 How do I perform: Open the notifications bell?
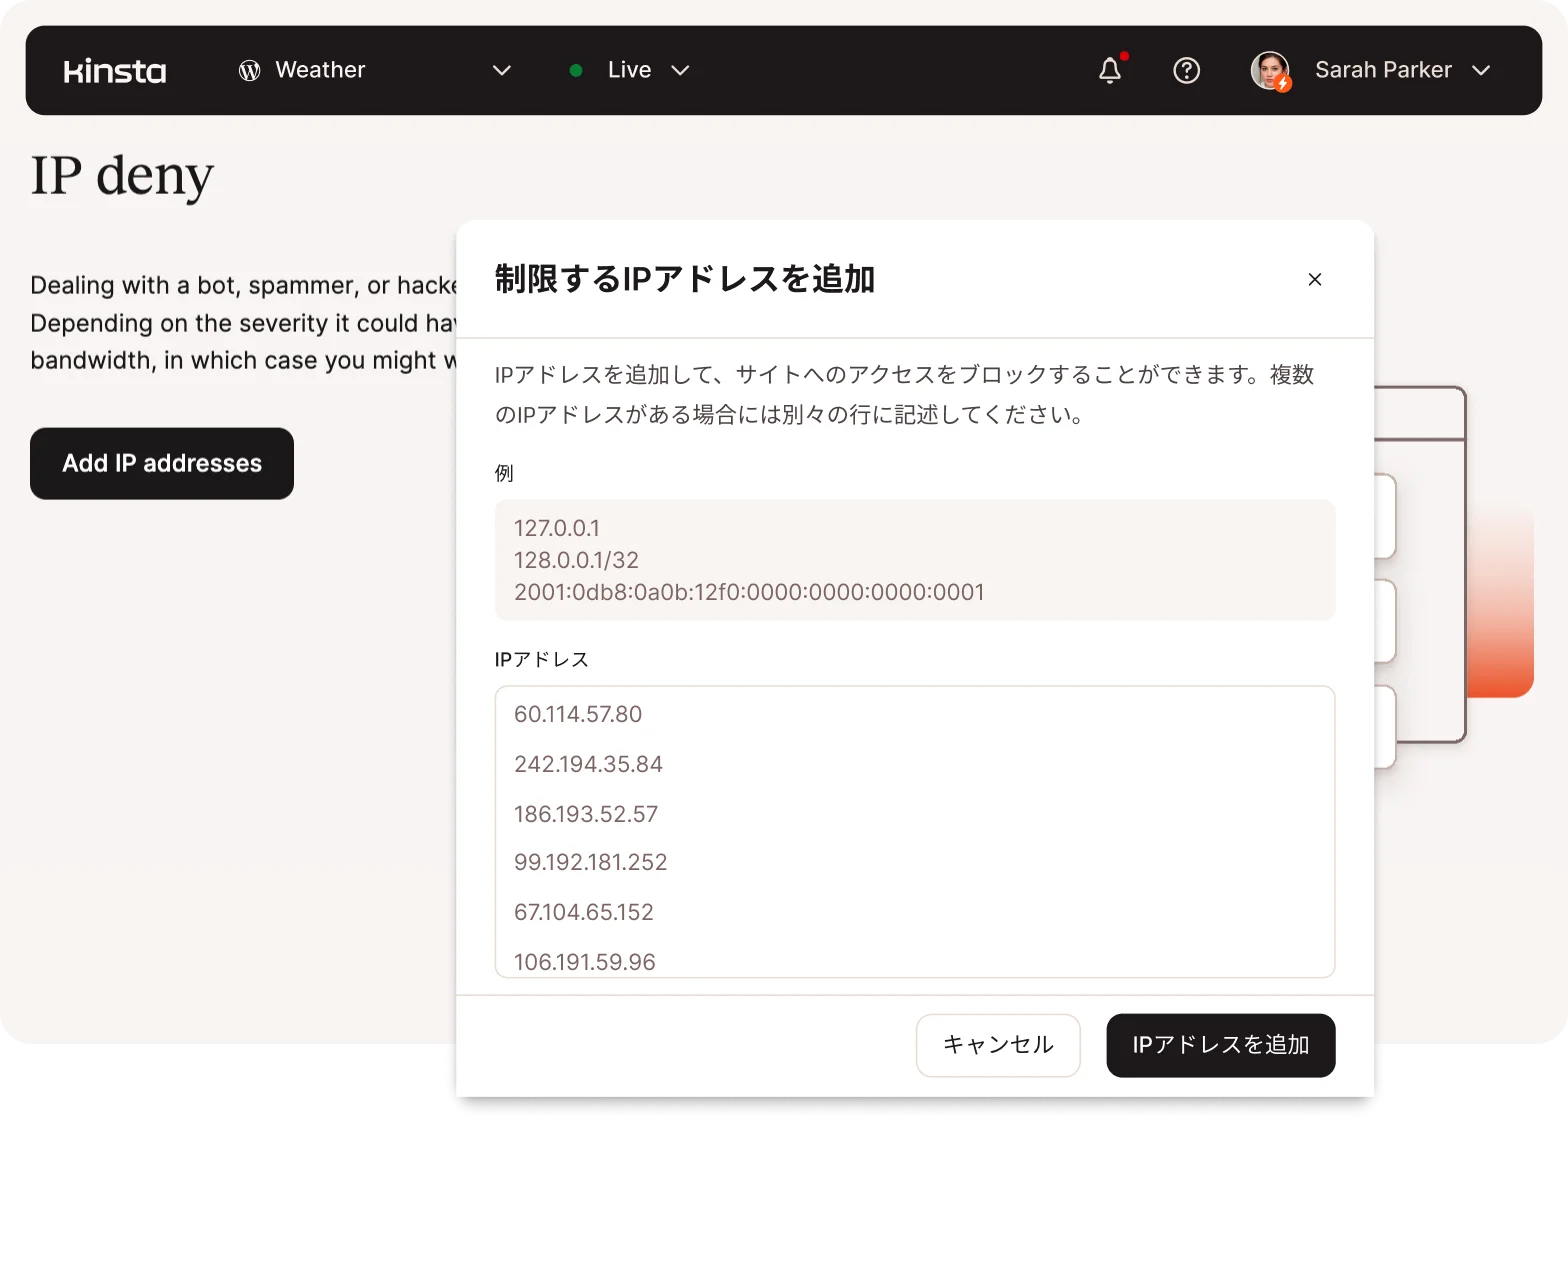click(1110, 71)
